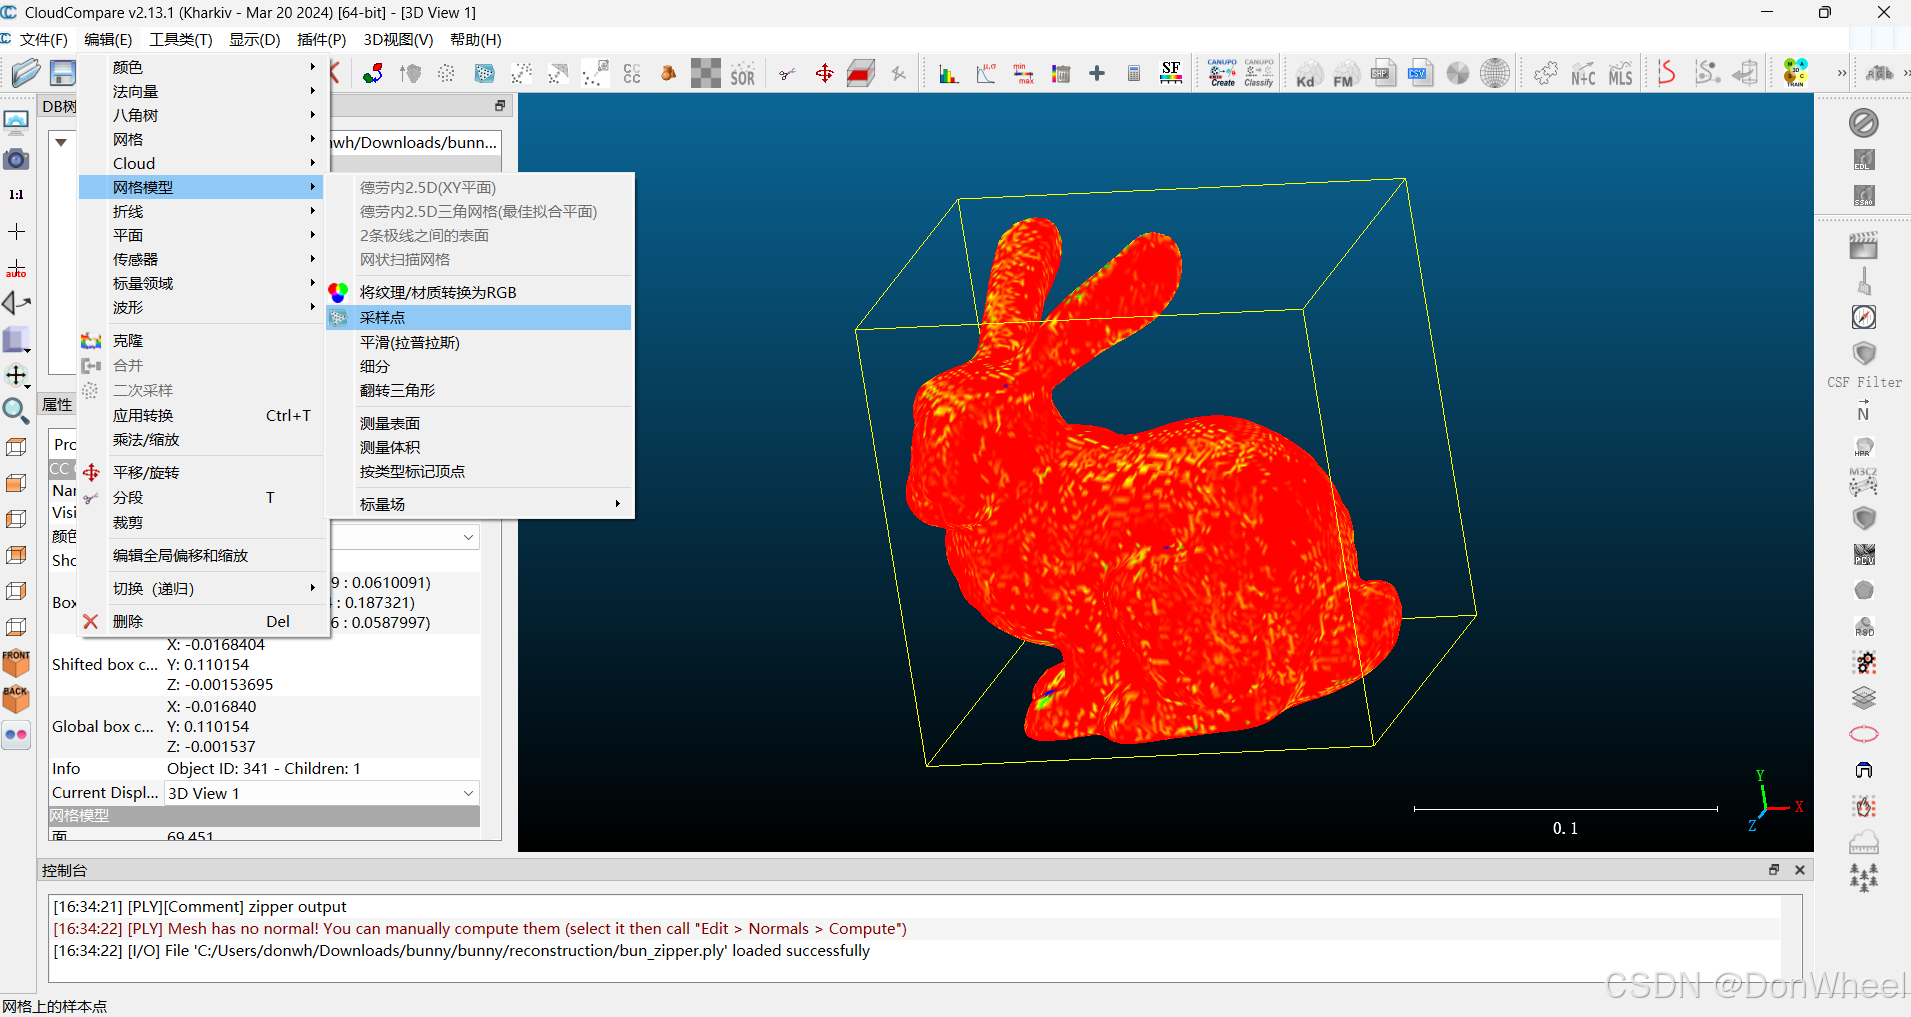
Task: Click the SF color scale icon
Action: click(1171, 73)
